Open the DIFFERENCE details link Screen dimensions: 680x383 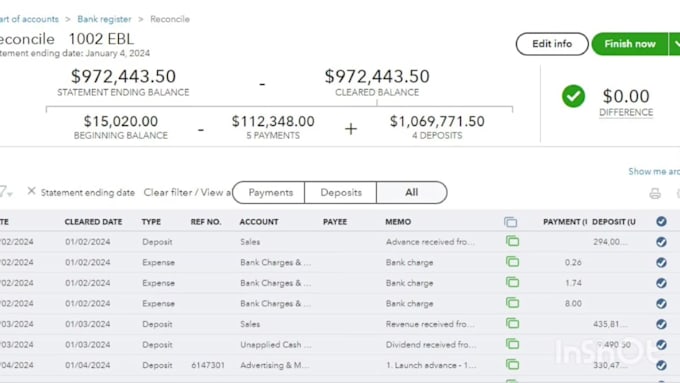(626, 112)
